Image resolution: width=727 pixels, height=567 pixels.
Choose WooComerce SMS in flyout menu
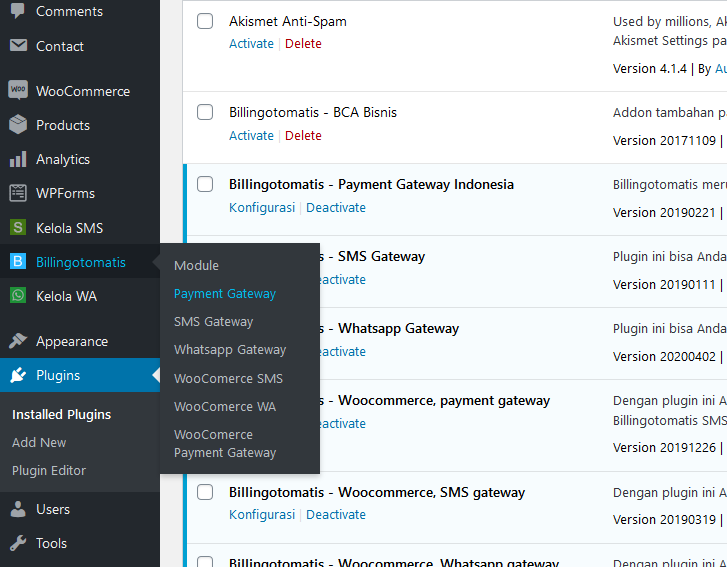tap(228, 379)
